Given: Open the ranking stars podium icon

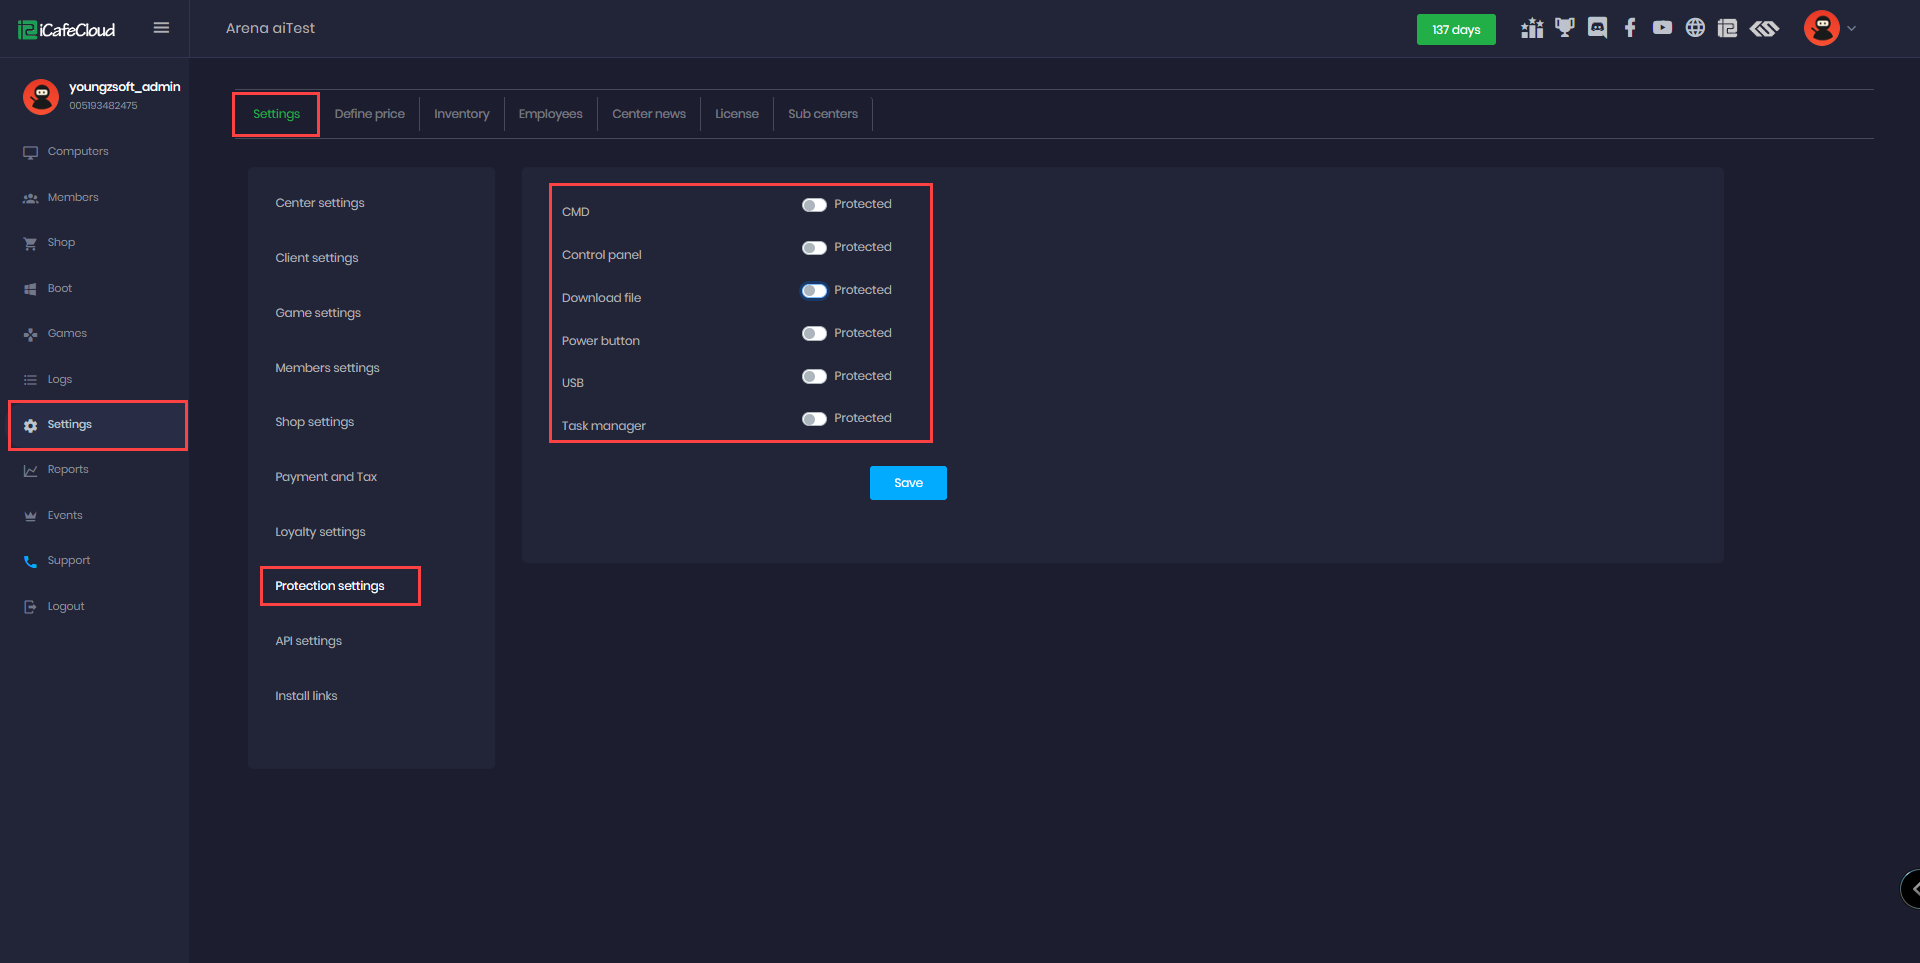Looking at the screenshot, I should pos(1532,28).
